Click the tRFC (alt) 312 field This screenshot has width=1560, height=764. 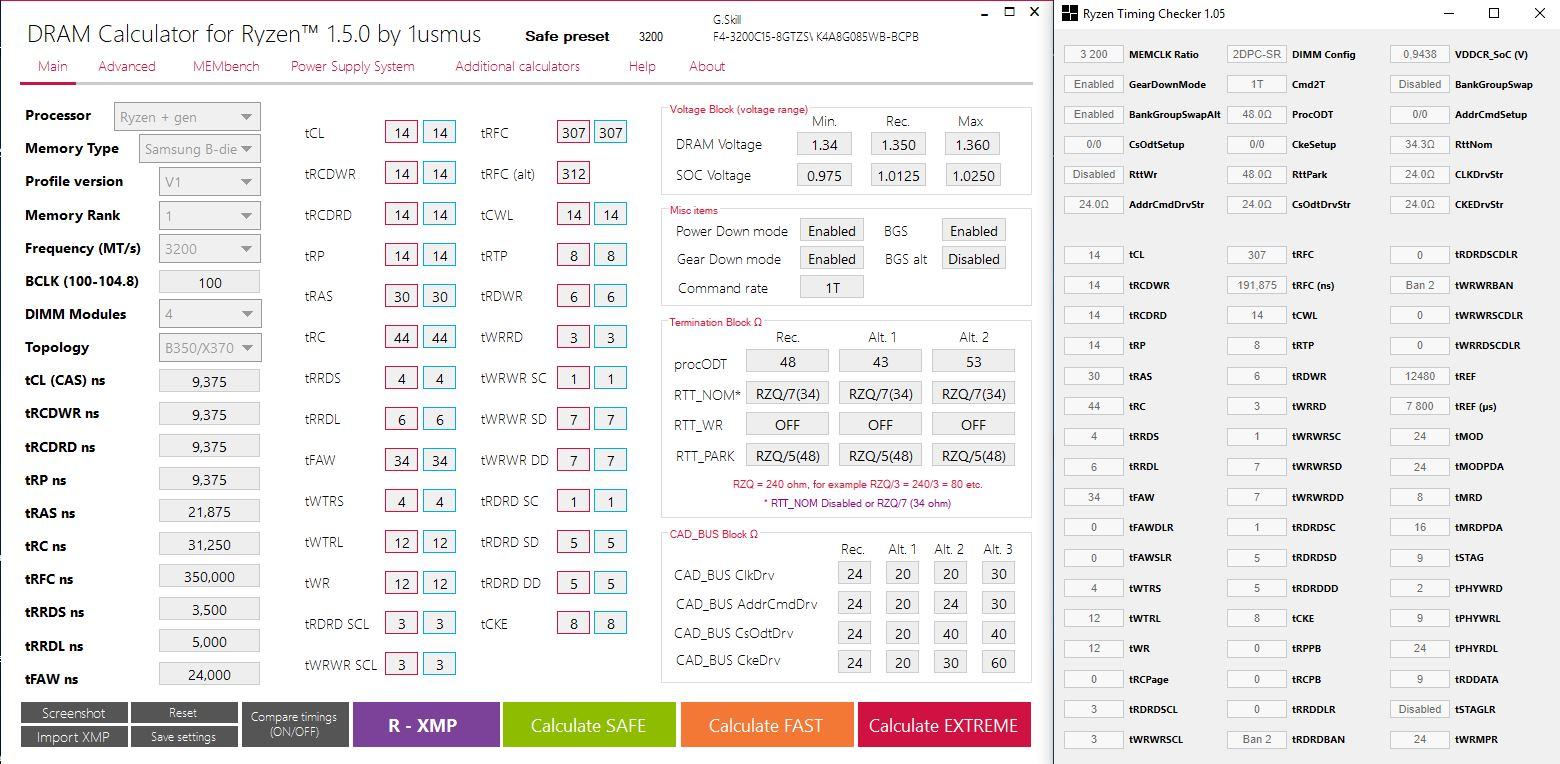click(573, 174)
